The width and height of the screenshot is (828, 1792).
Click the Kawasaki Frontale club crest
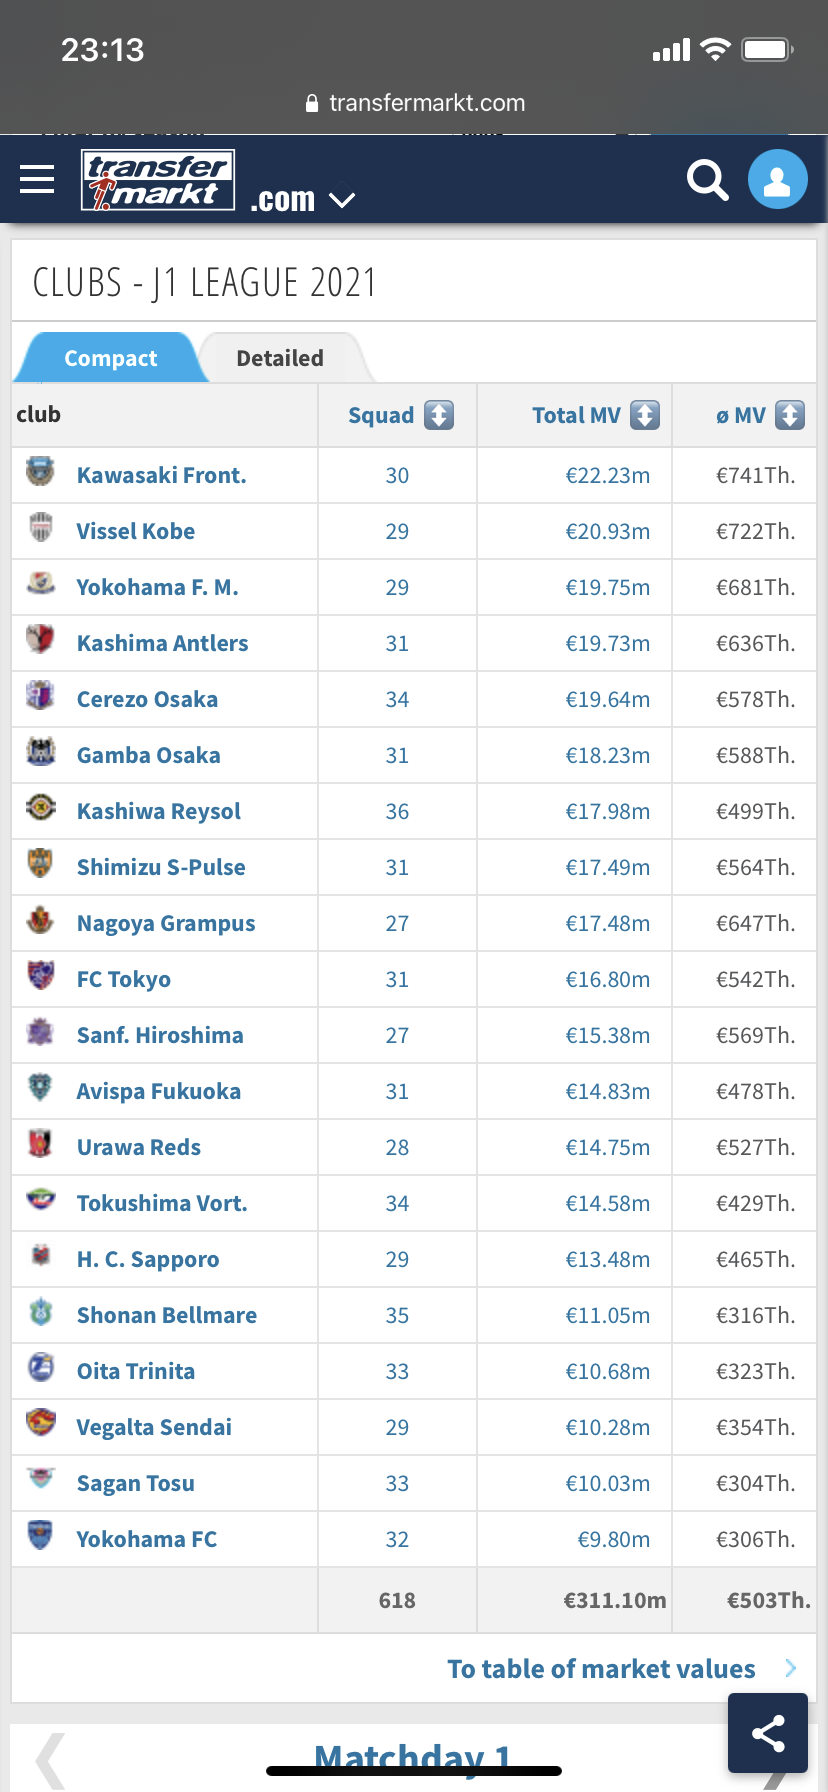tap(40, 472)
